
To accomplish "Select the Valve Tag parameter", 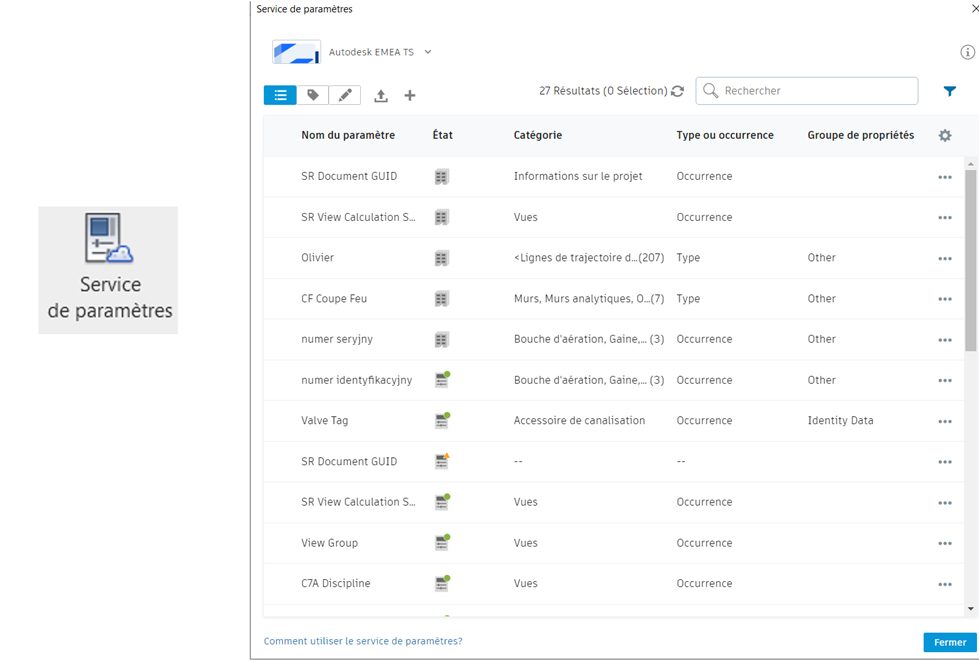I will pyautogui.click(x=325, y=420).
